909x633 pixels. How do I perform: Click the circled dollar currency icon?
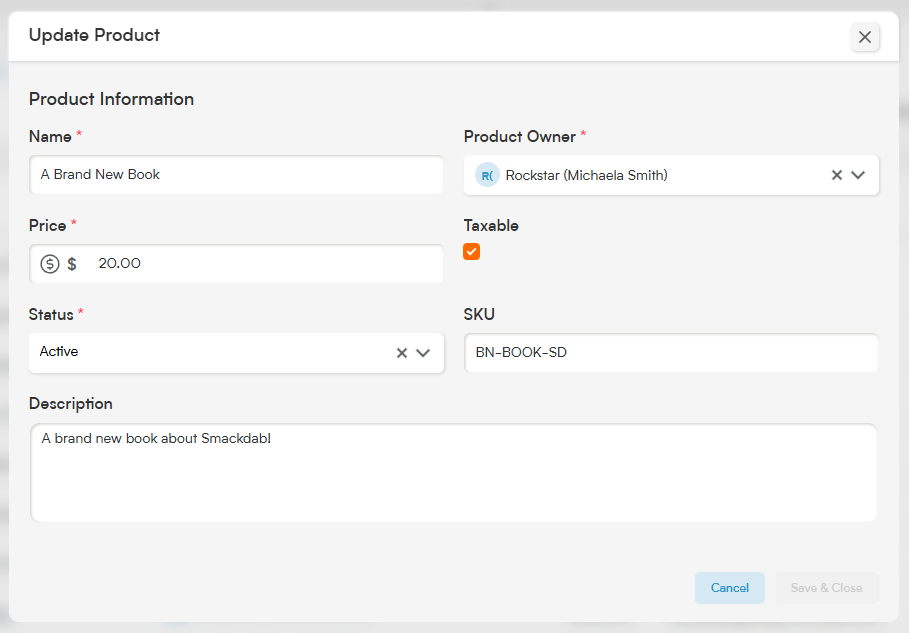50,264
